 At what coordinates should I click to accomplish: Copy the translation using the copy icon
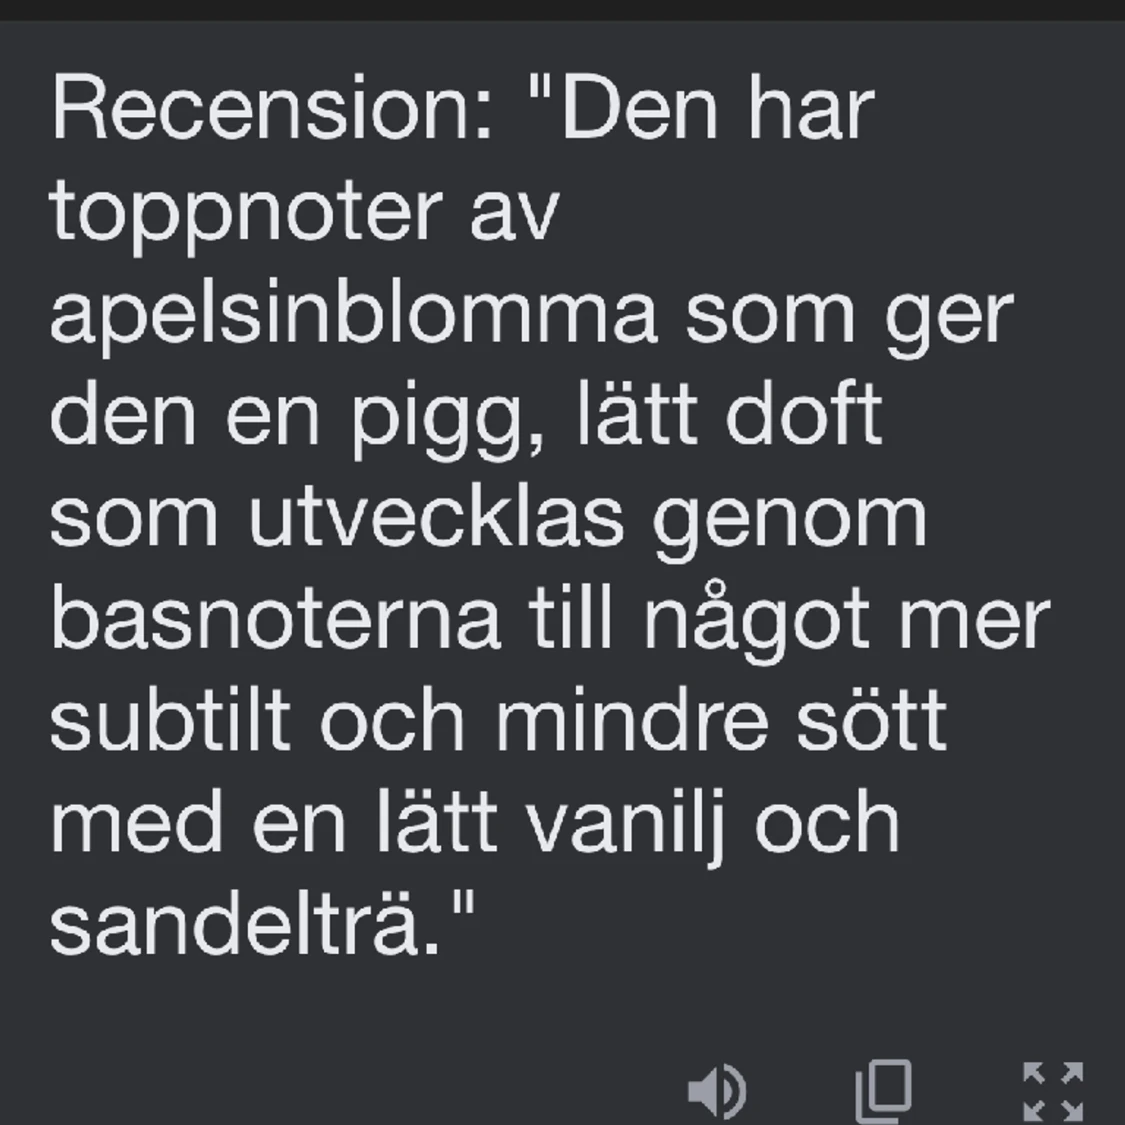coord(884,1091)
